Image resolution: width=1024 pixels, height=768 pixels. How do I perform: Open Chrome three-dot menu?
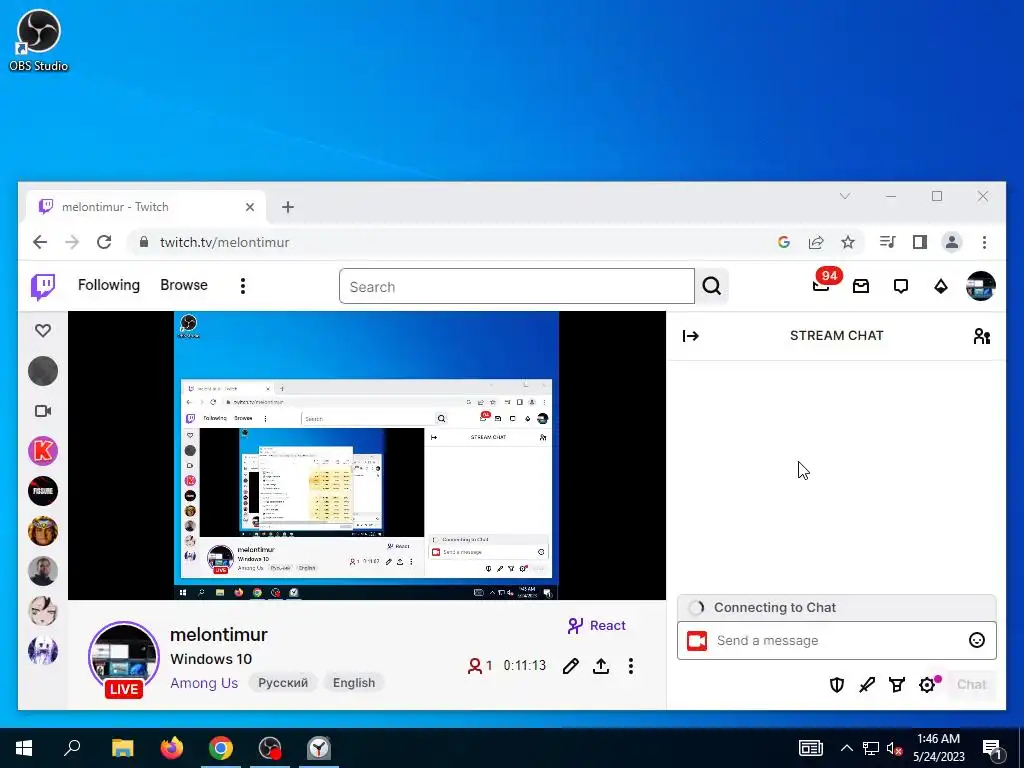(984, 242)
